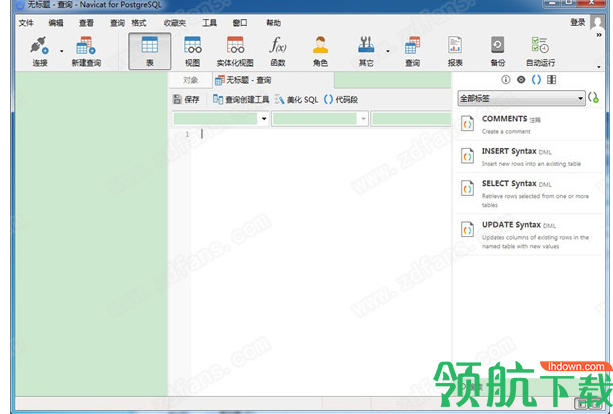Screen dimensions: 613x414
Task: Open the Format (格式) menu
Action: click(x=139, y=23)
